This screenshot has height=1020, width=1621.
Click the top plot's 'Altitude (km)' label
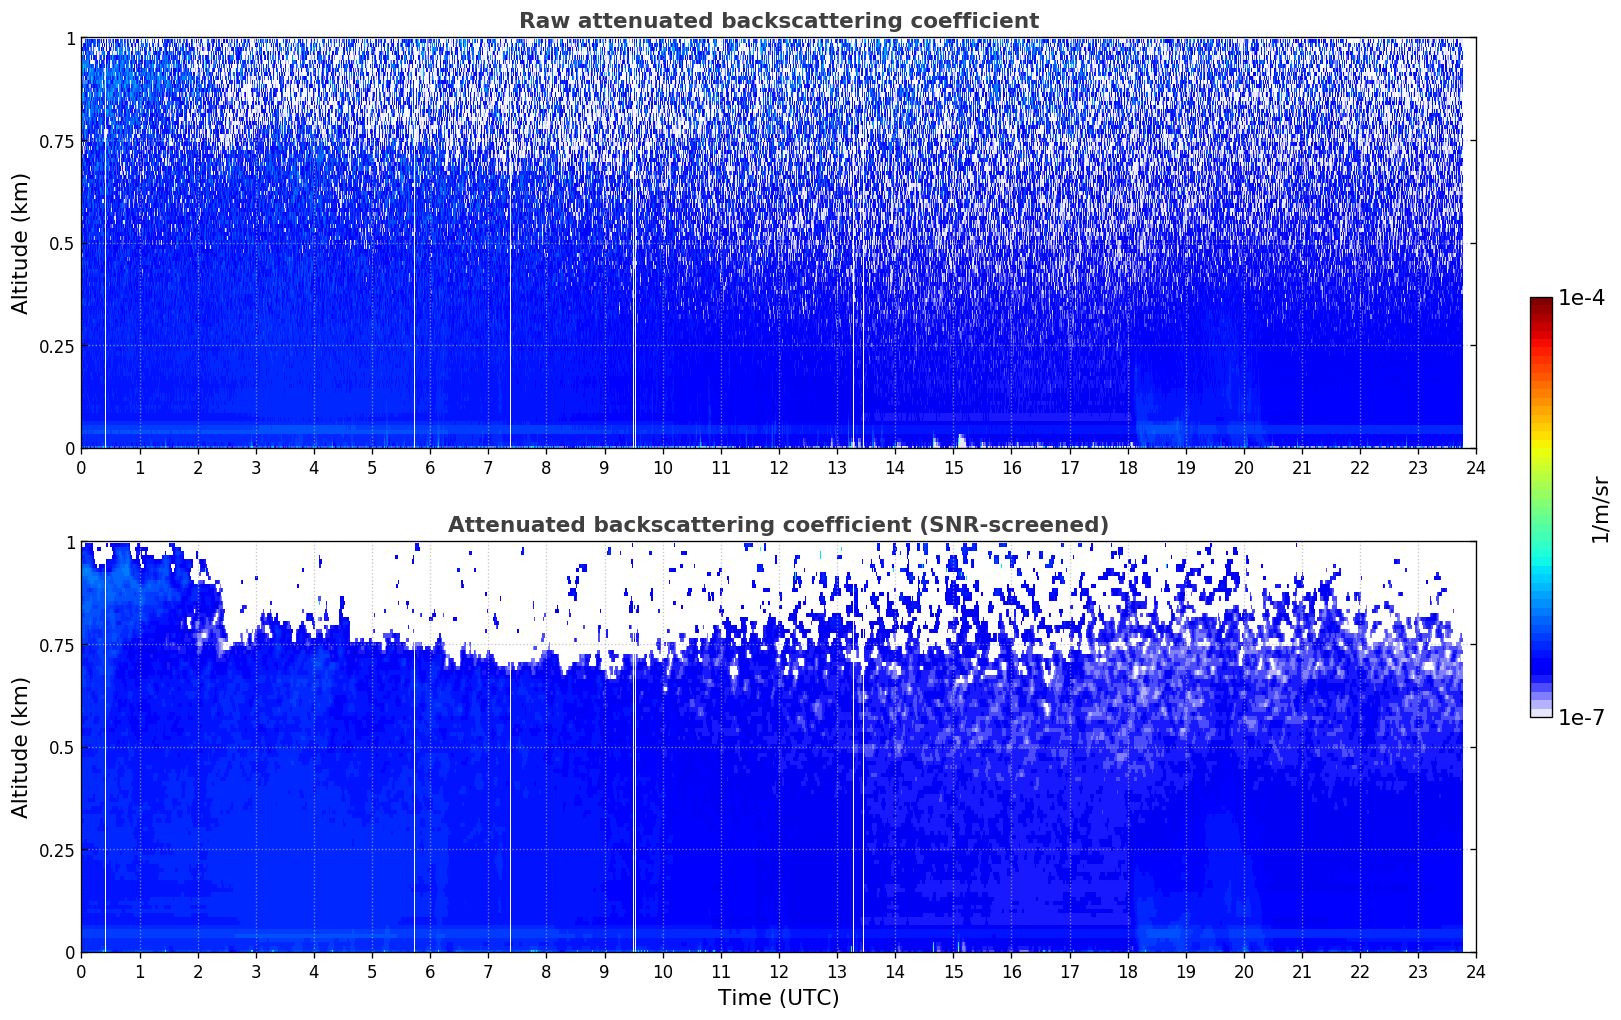point(21,243)
